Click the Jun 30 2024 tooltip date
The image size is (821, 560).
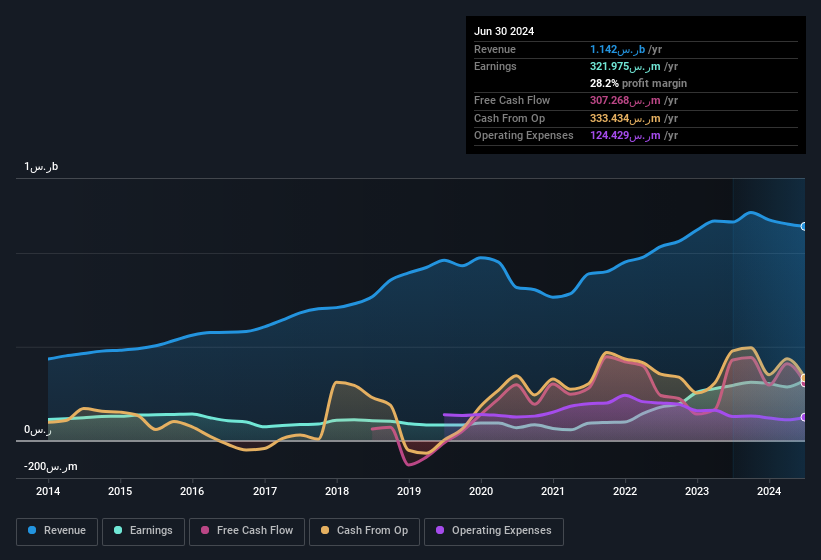[504, 31]
